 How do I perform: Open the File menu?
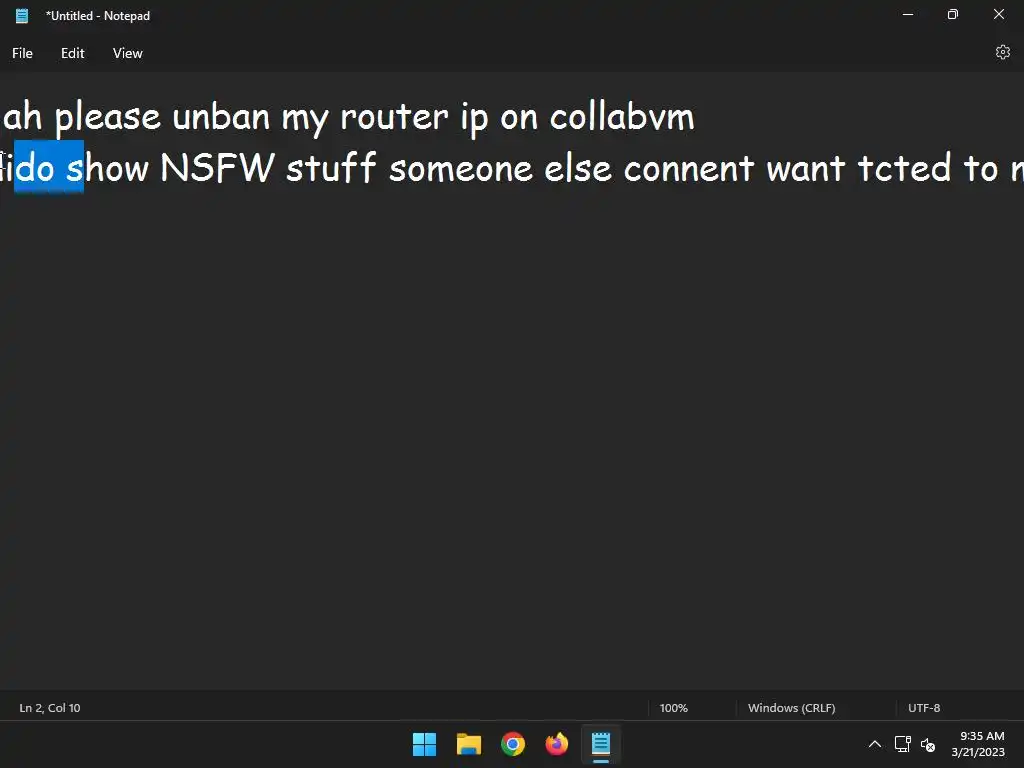tap(22, 54)
